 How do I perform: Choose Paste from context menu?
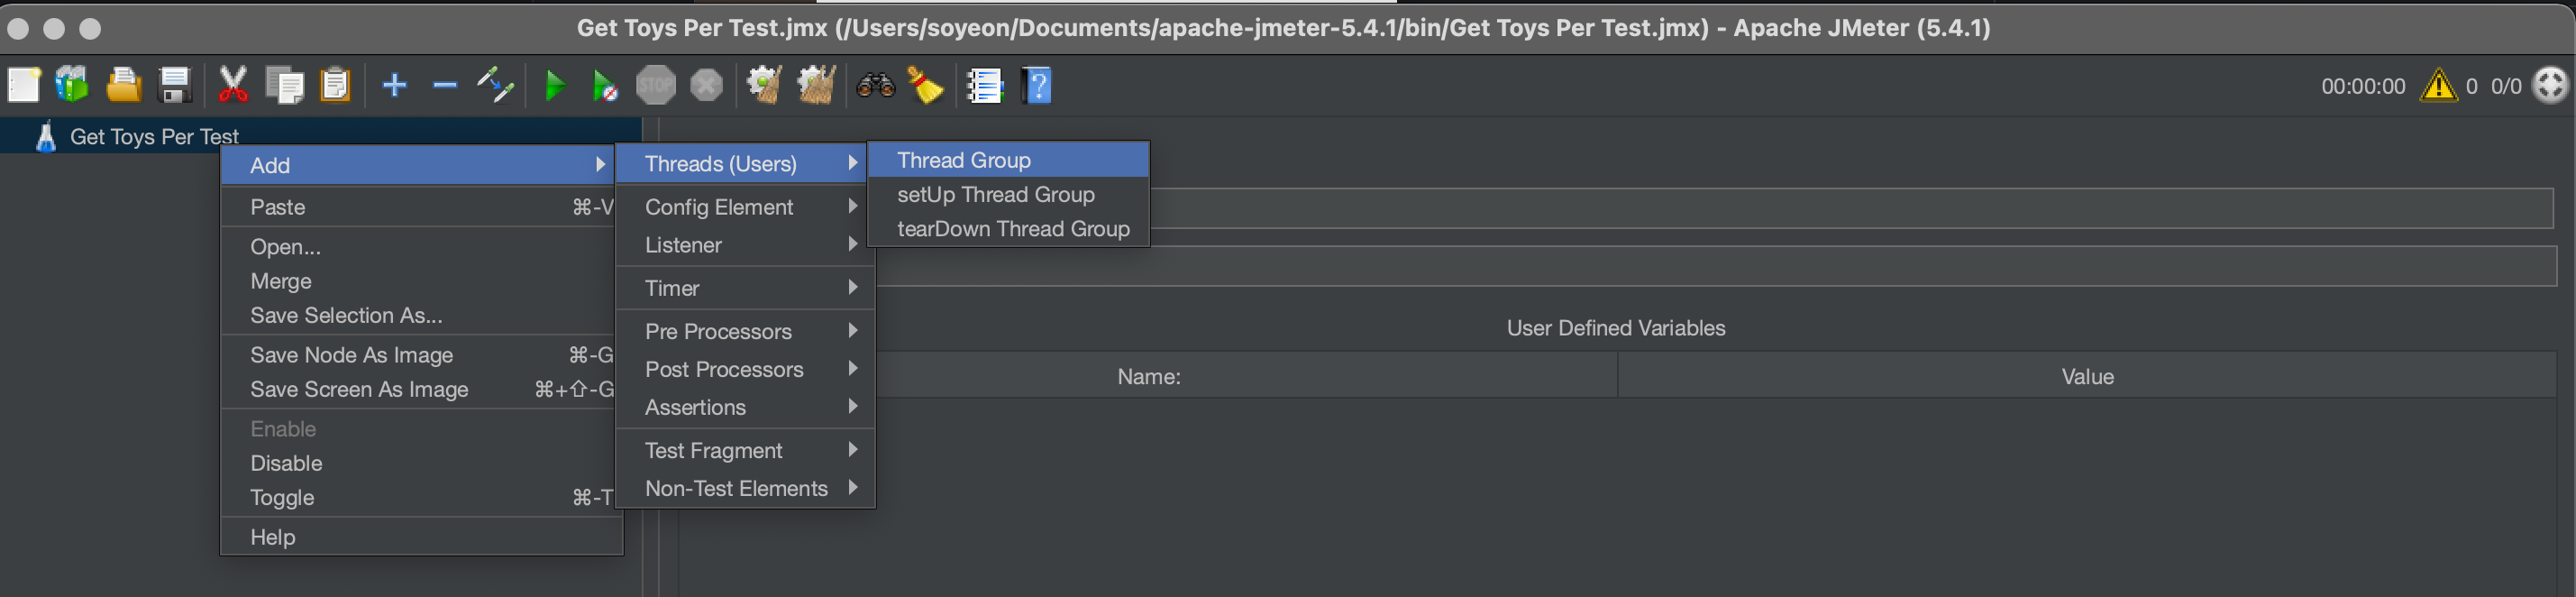pyautogui.click(x=418, y=207)
